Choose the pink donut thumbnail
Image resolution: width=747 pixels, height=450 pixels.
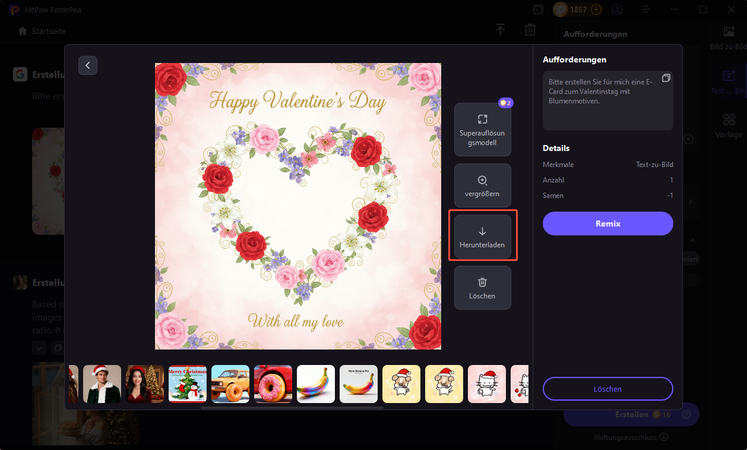click(273, 383)
